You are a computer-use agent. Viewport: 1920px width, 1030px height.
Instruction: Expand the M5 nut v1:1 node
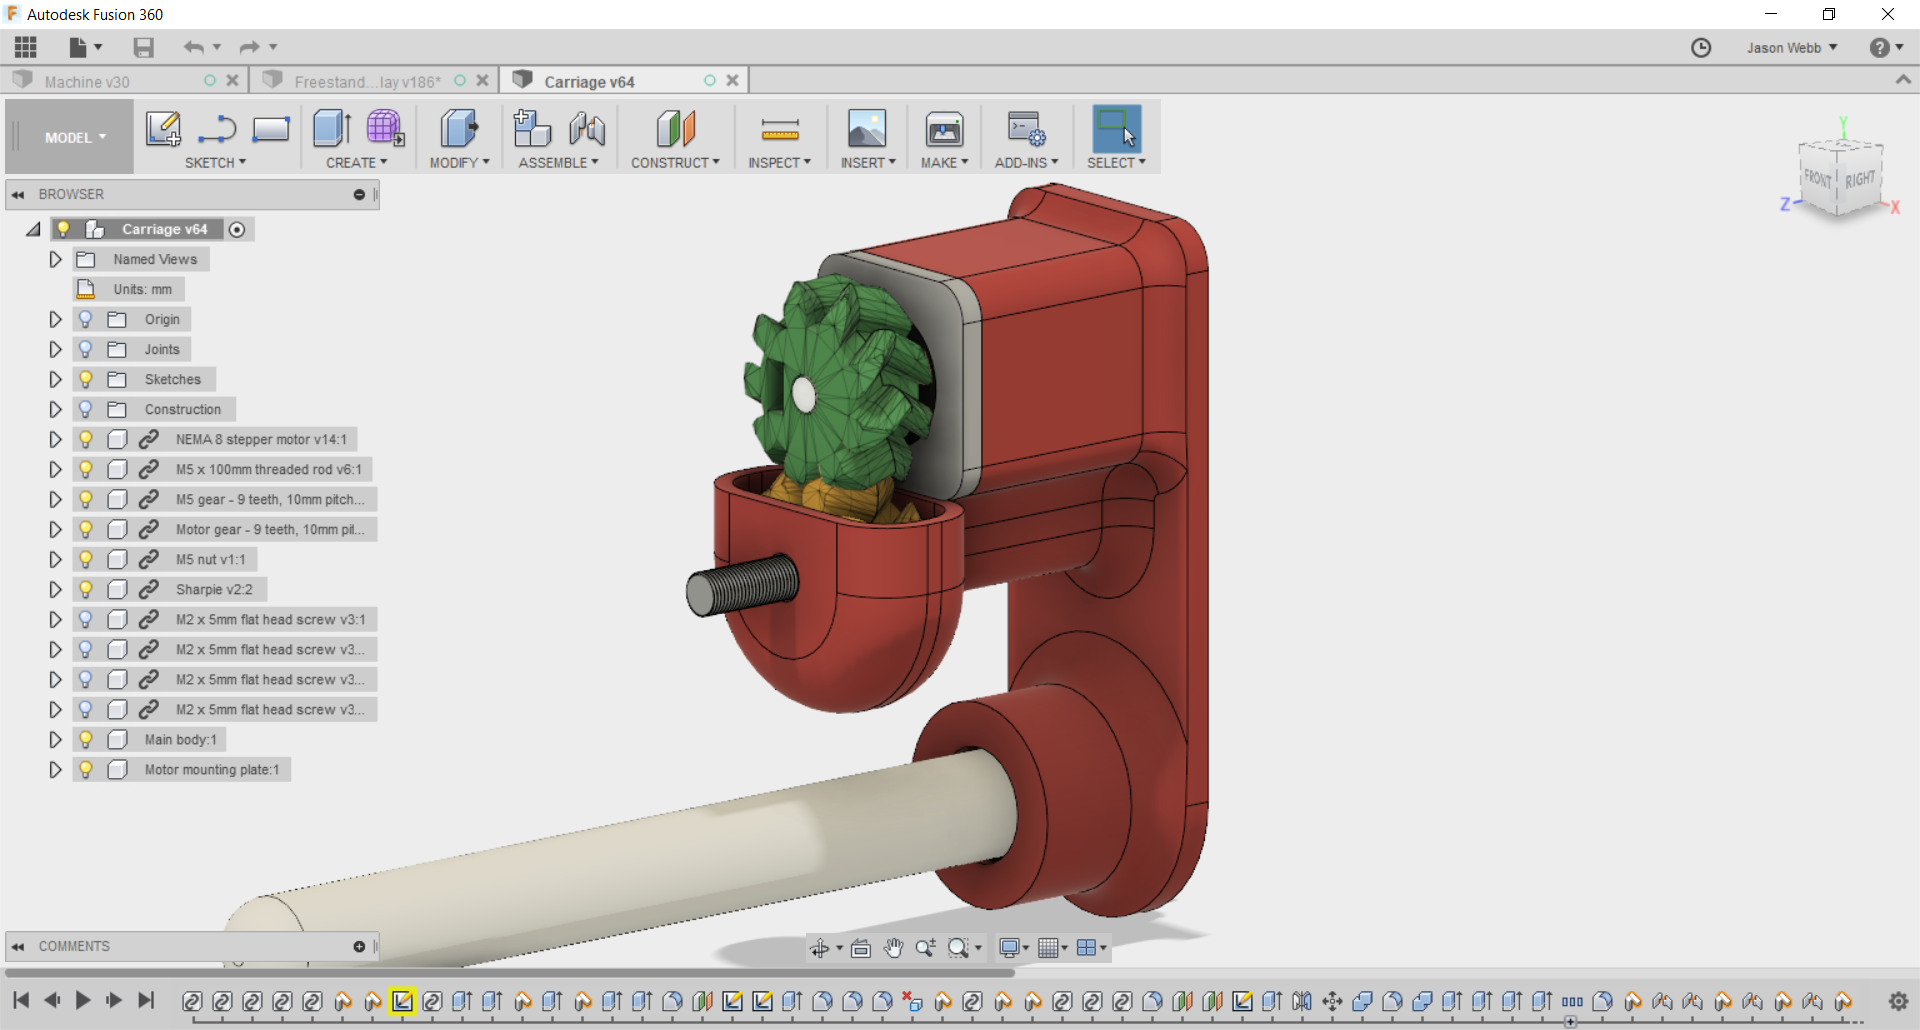click(56, 559)
